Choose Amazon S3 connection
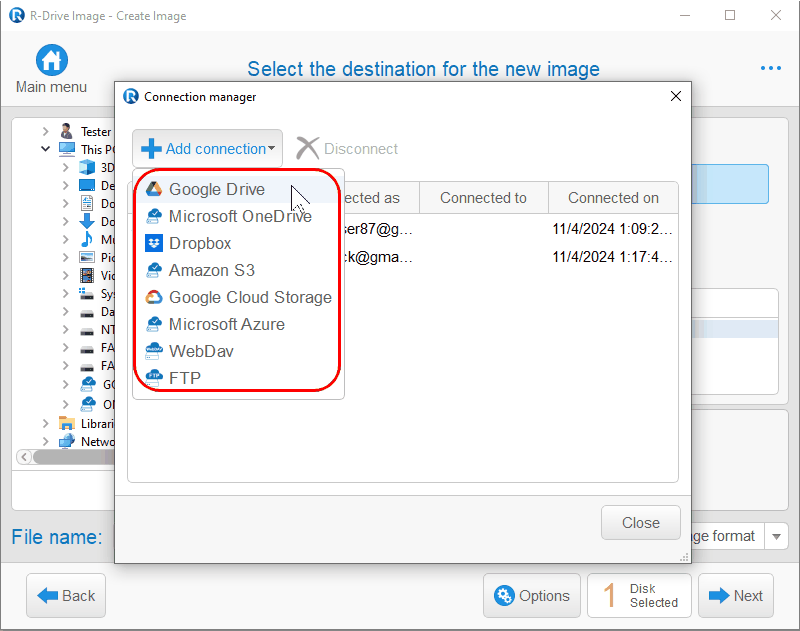Viewport: 800px width, 631px height. 238,270
